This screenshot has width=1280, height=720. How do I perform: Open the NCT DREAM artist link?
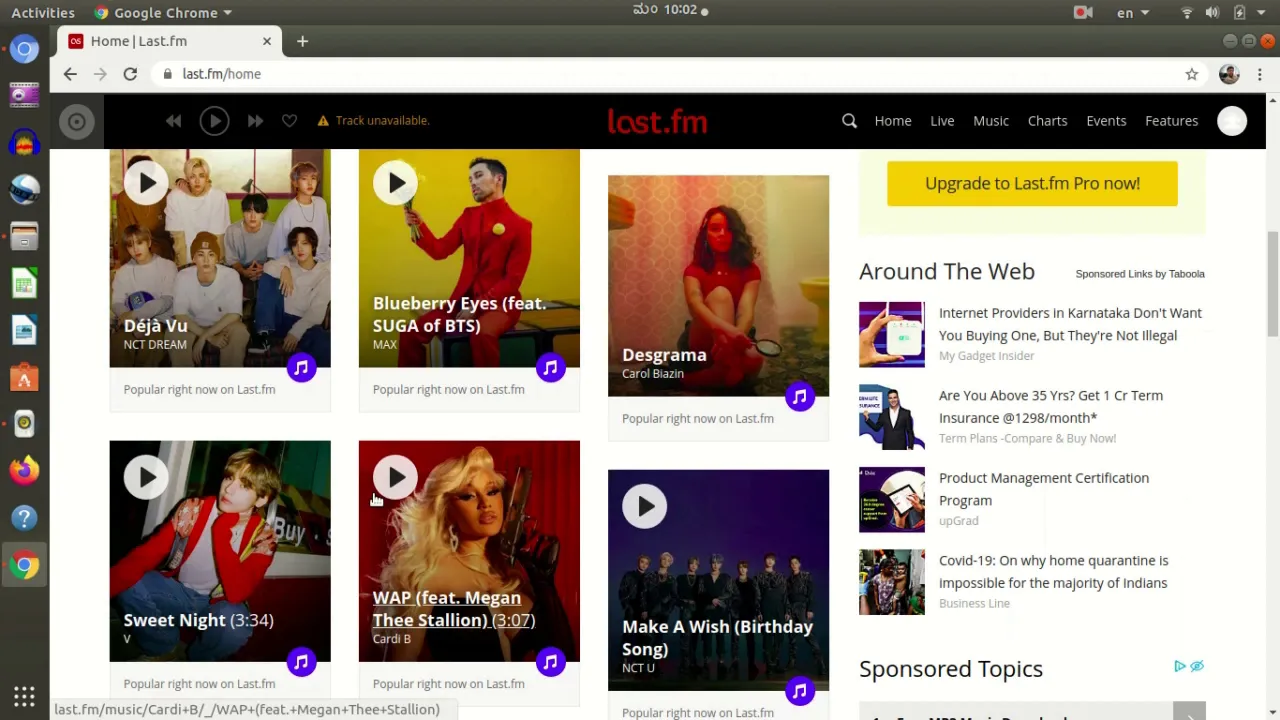[x=155, y=345]
